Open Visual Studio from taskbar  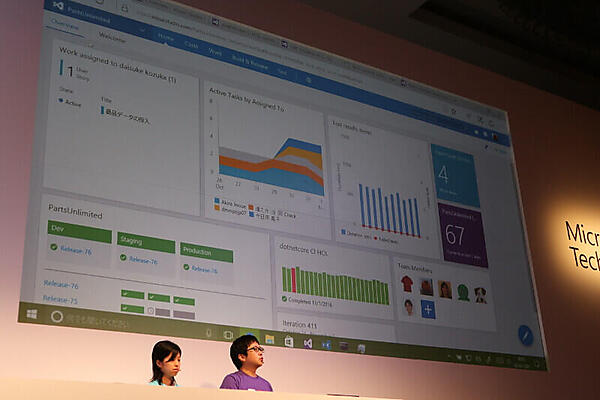click(308, 343)
